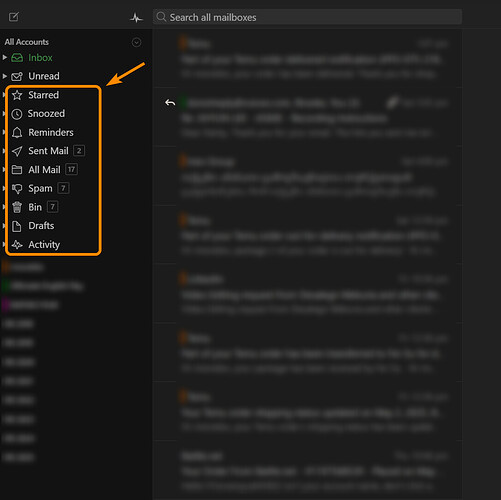Select the Spam thumbs-down icon
Screen dimensions: 501x500
point(17,189)
